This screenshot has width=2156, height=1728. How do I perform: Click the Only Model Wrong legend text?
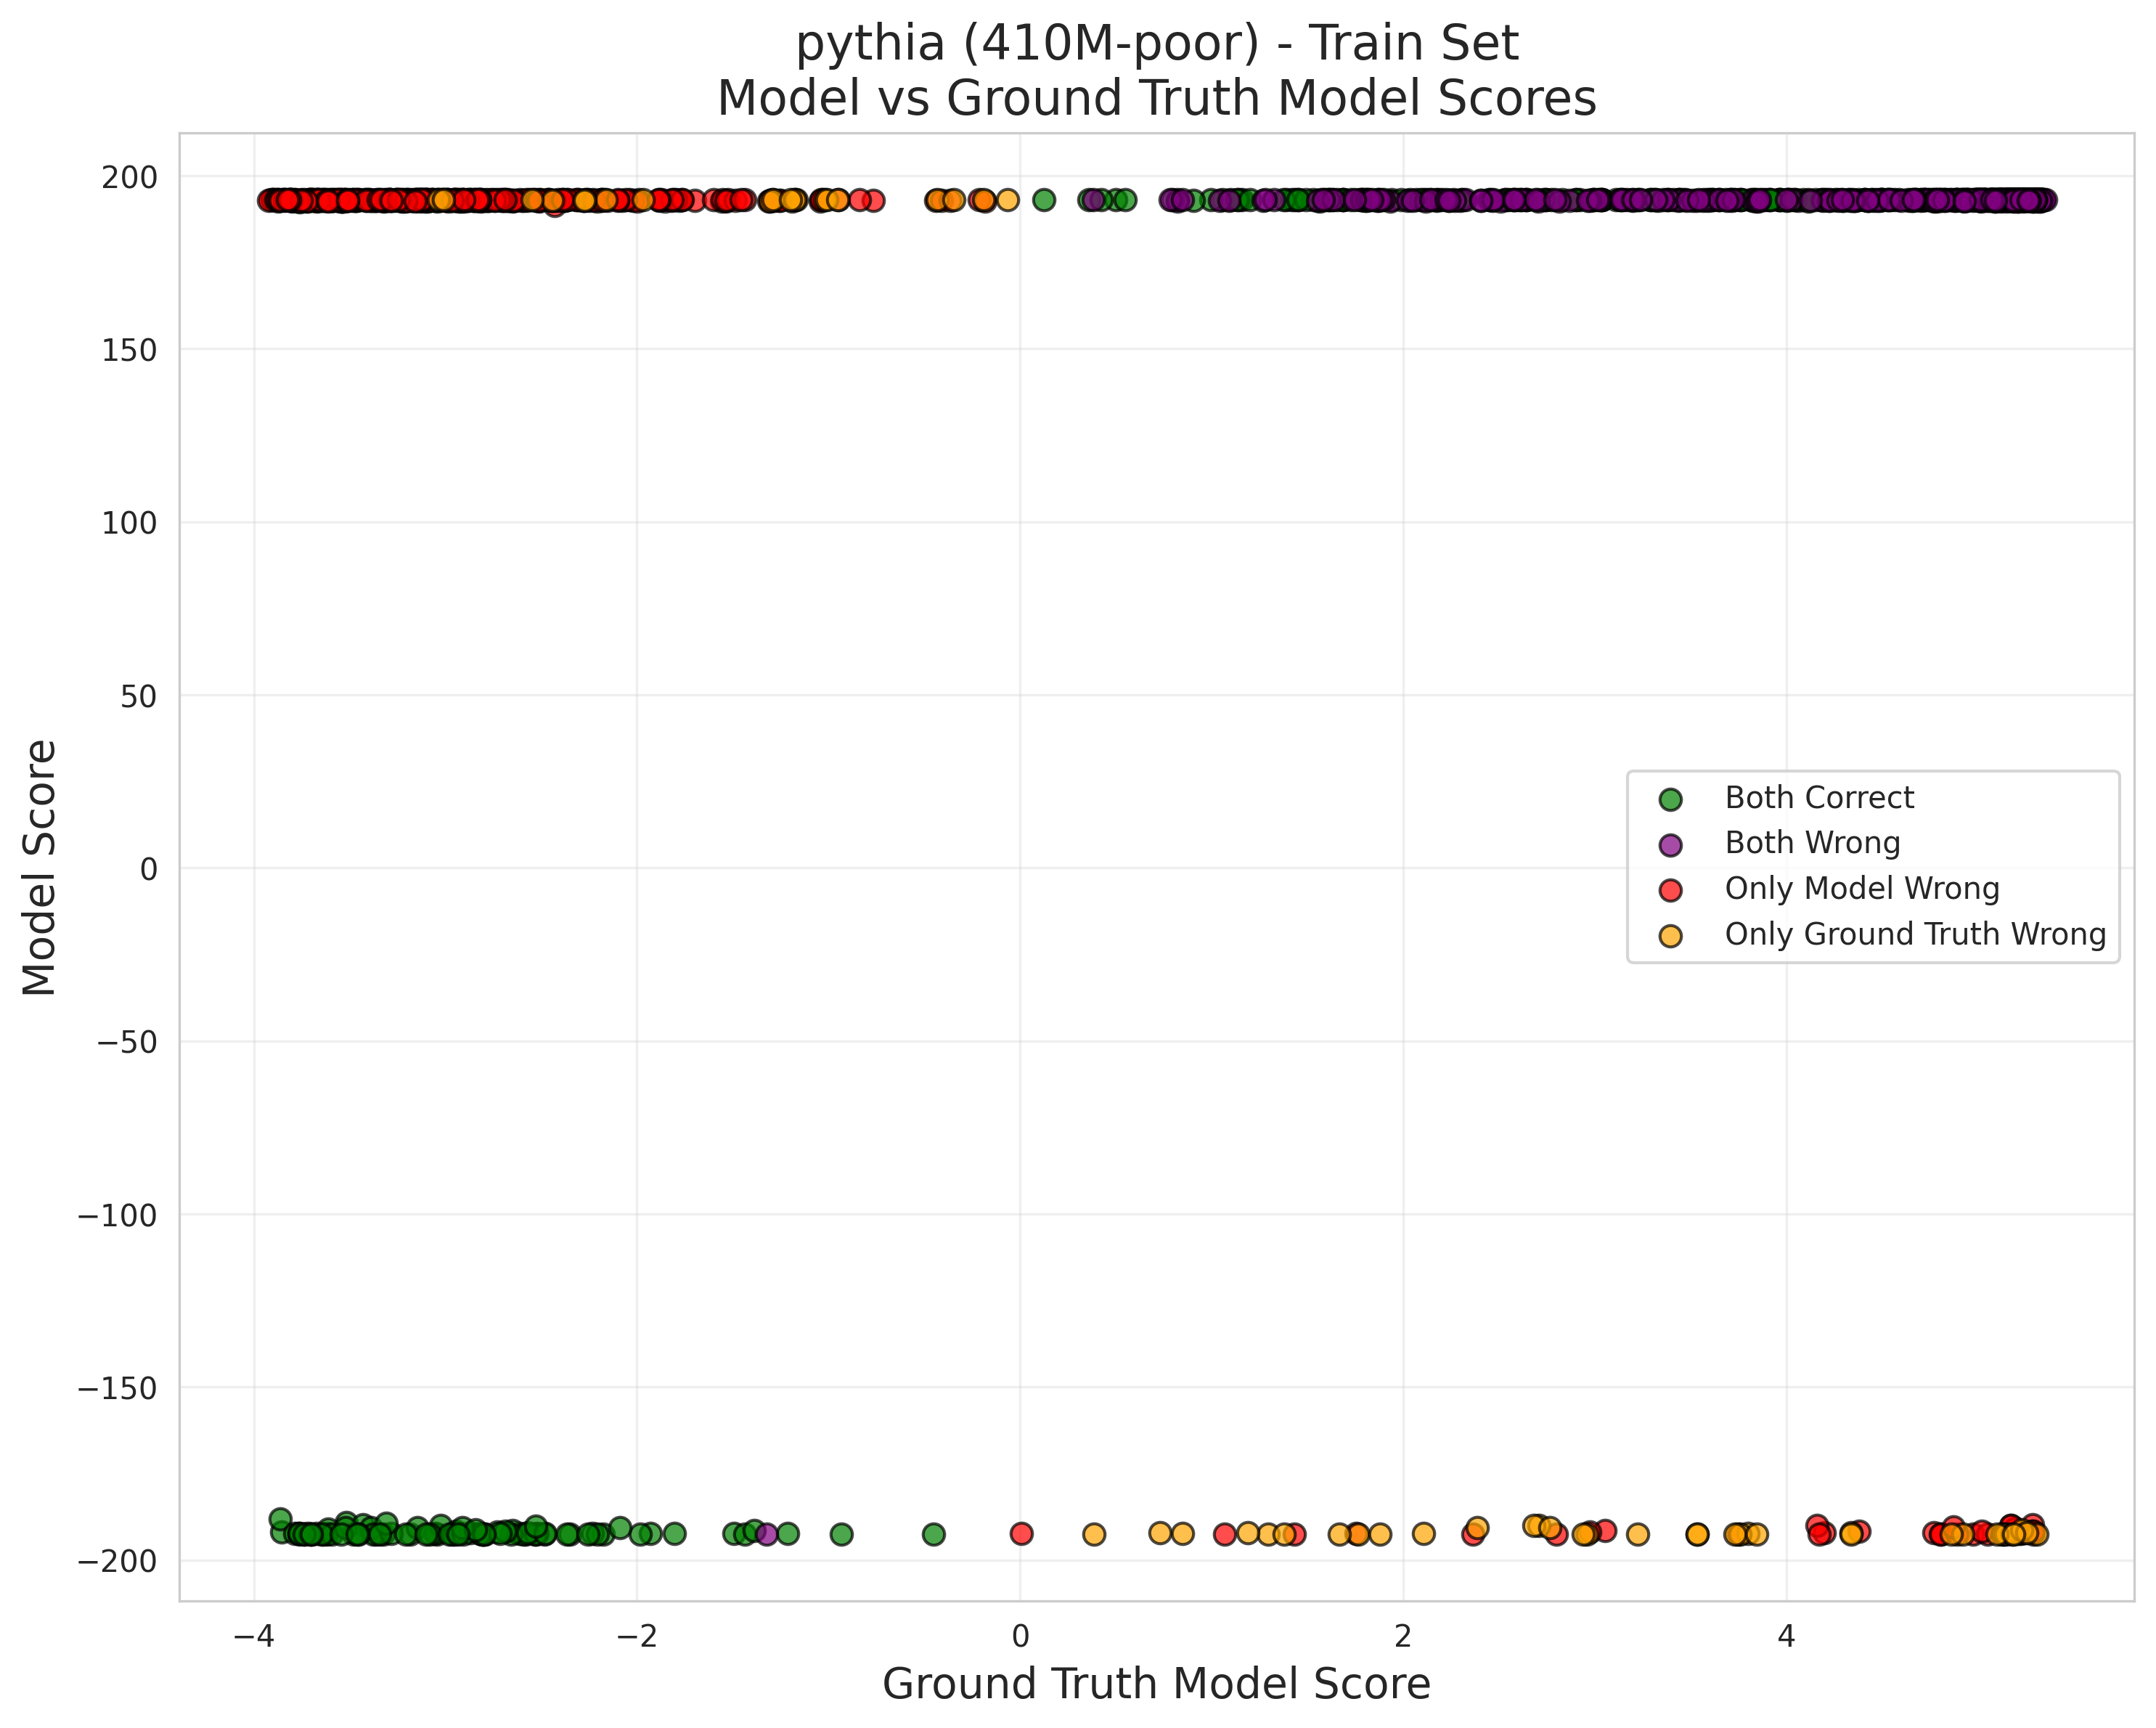tap(1861, 888)
